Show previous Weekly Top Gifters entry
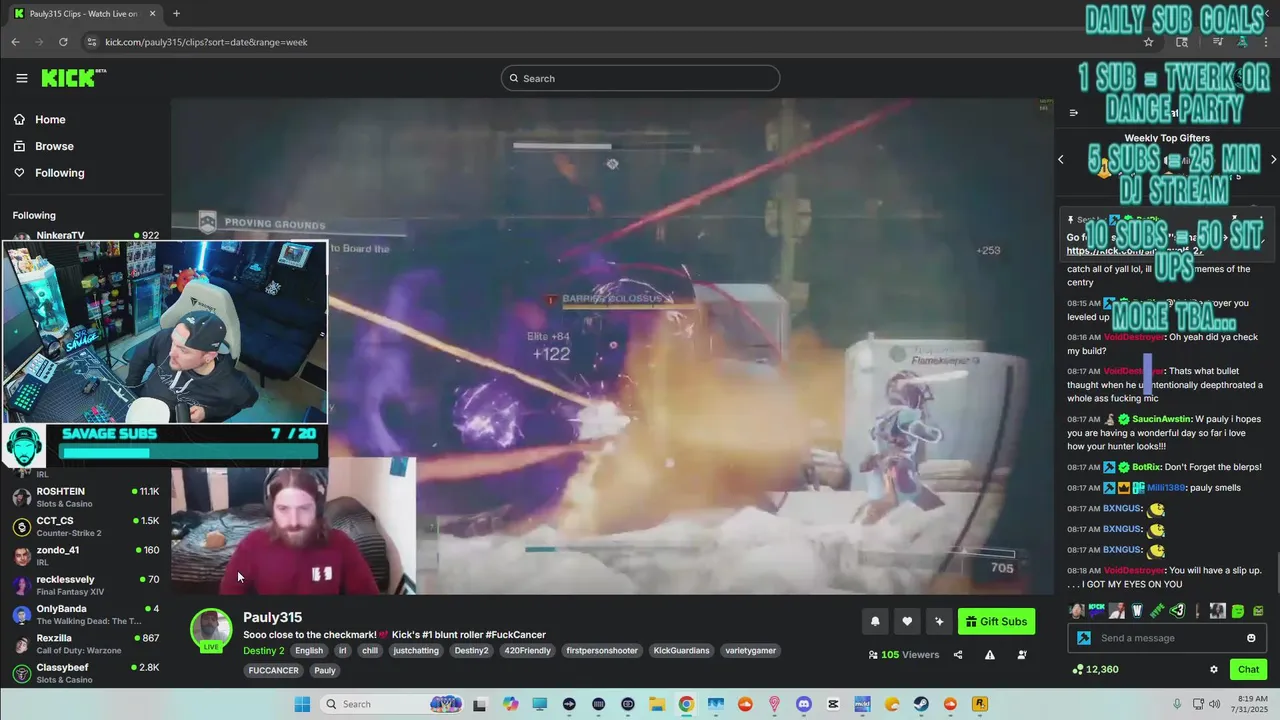Image resolution: width=1280 pixels, height=720 pixels. (1061, 160)
